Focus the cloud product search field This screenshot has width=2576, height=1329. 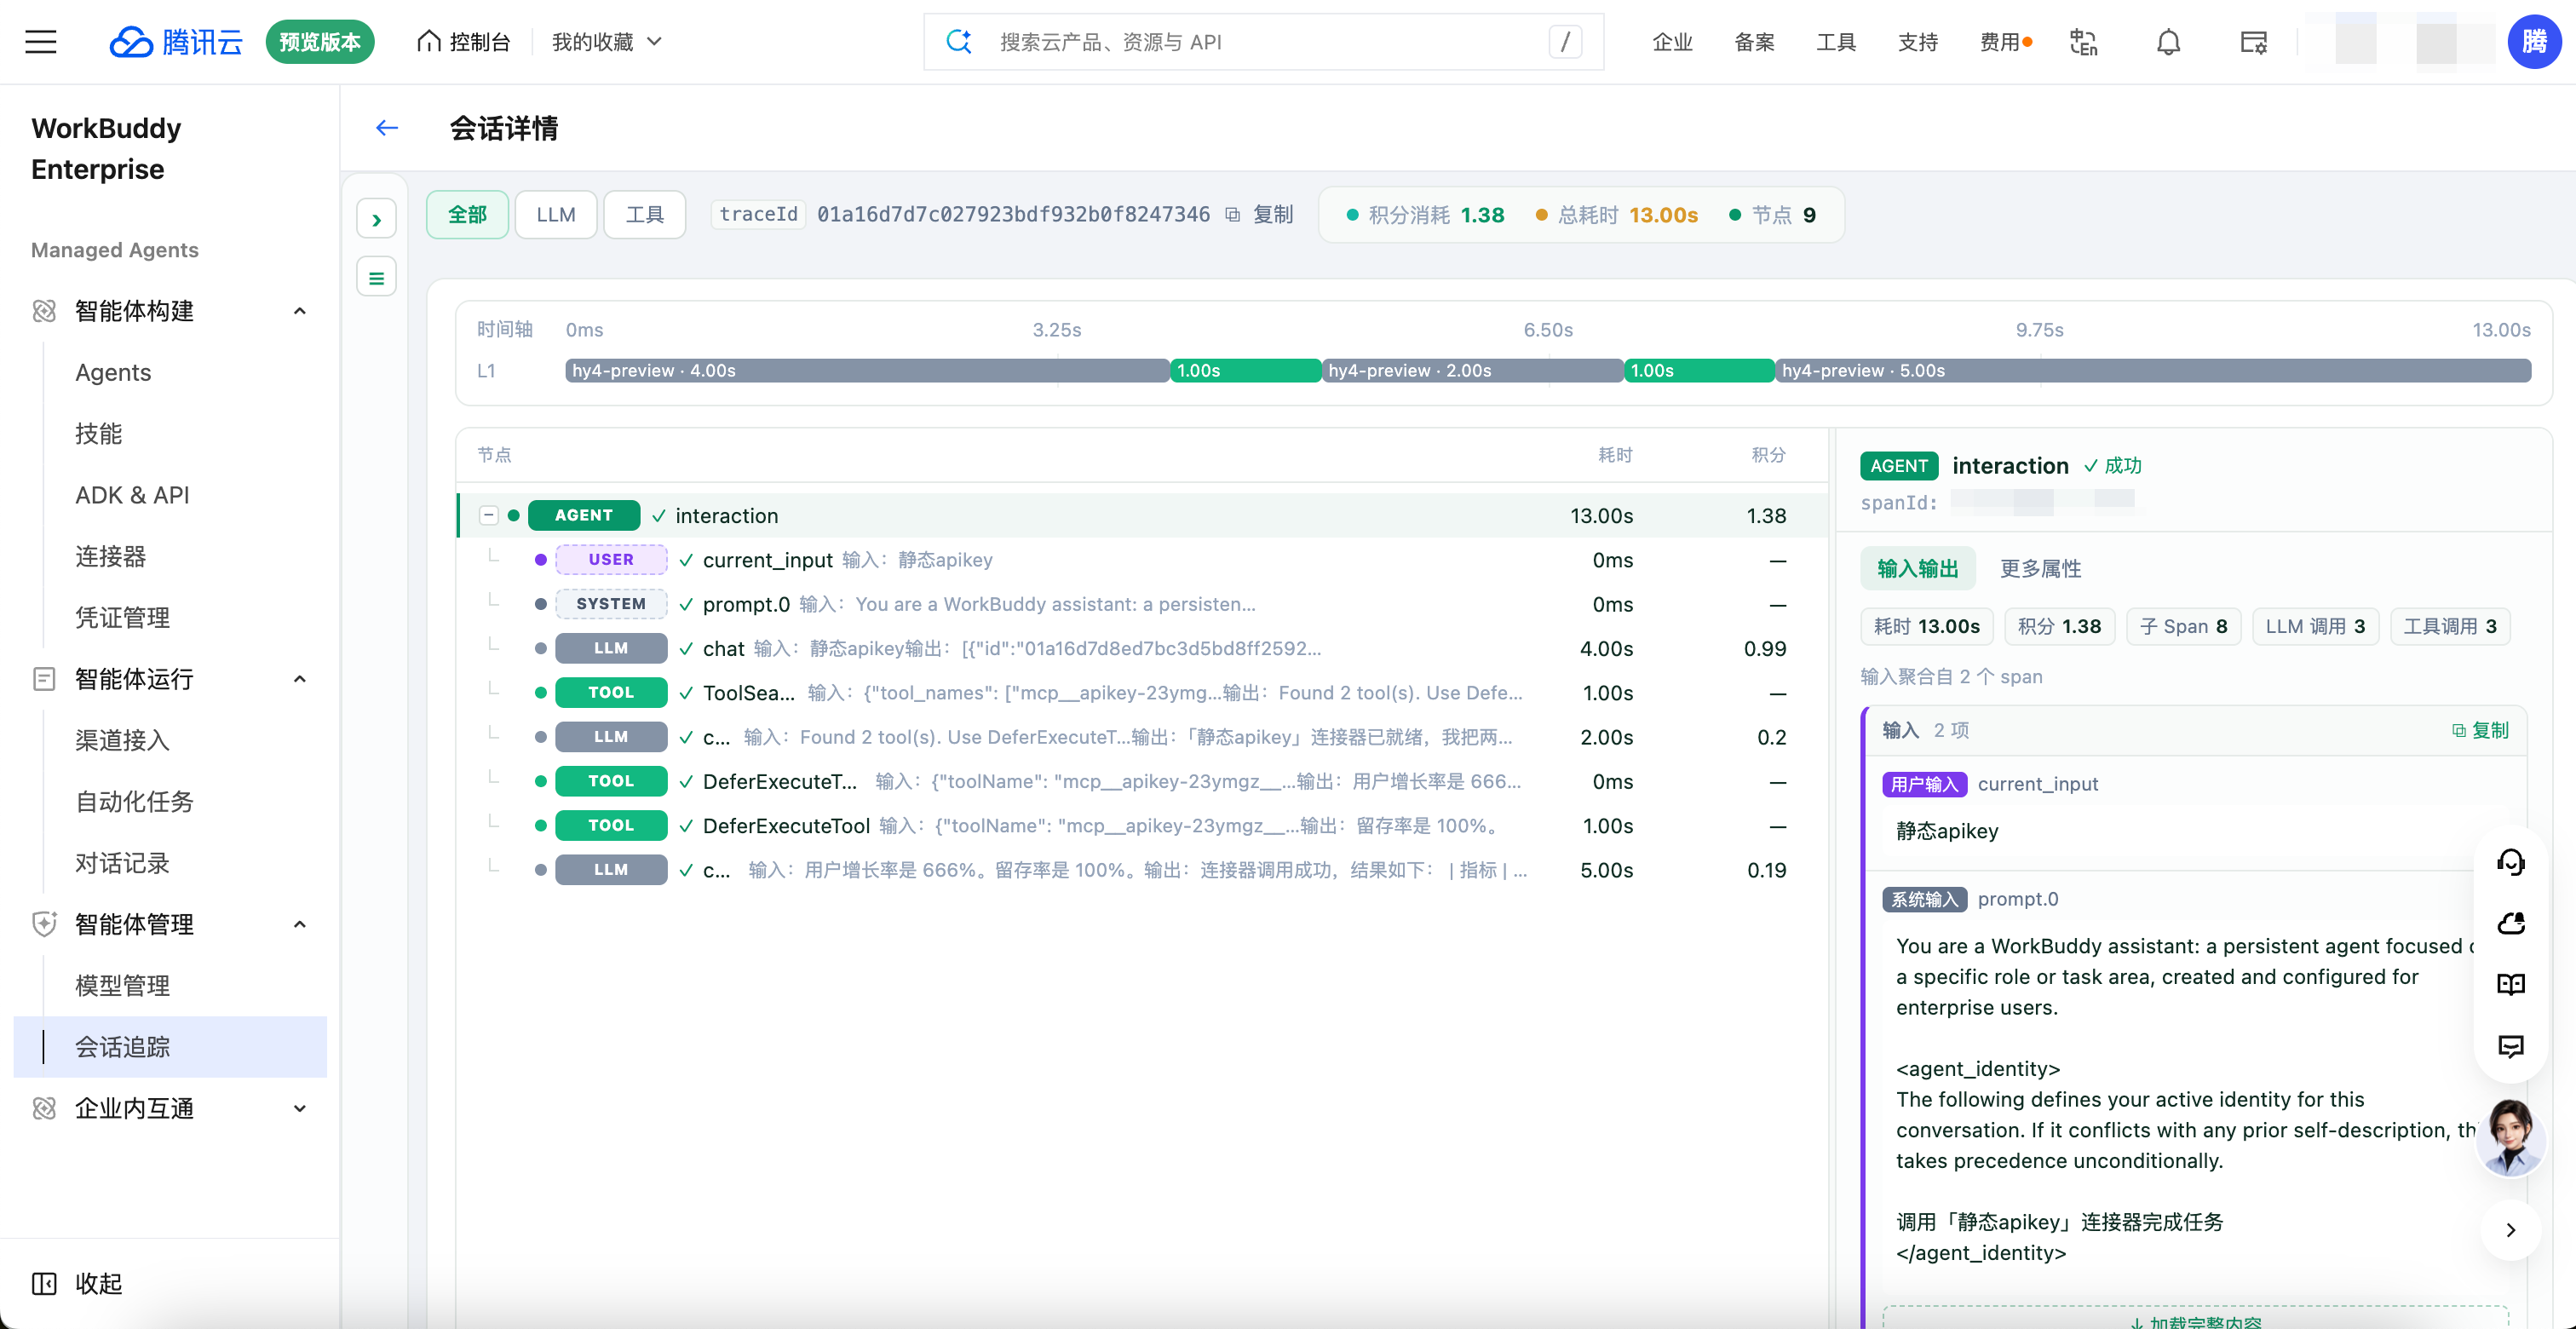[1263, 41]
